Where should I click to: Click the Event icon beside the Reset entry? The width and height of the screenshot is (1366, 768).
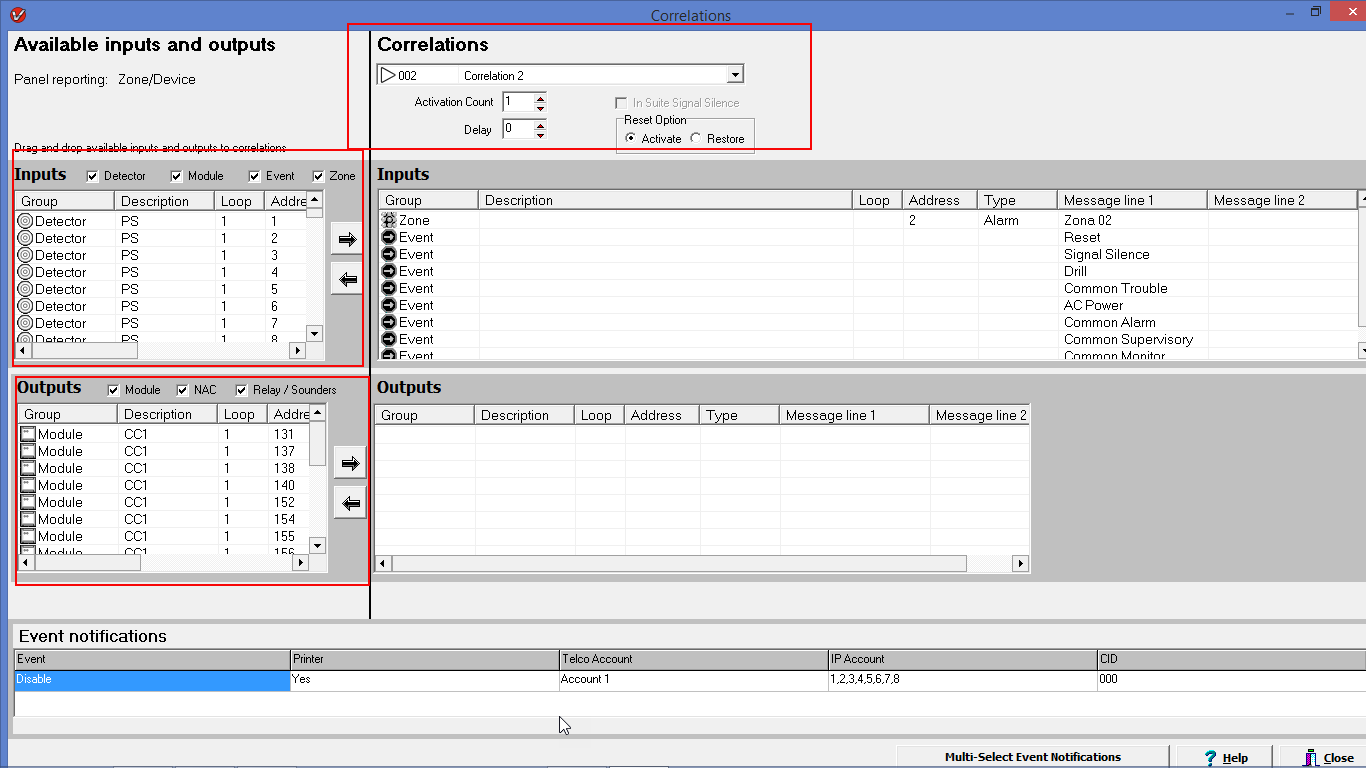(387, 237)
